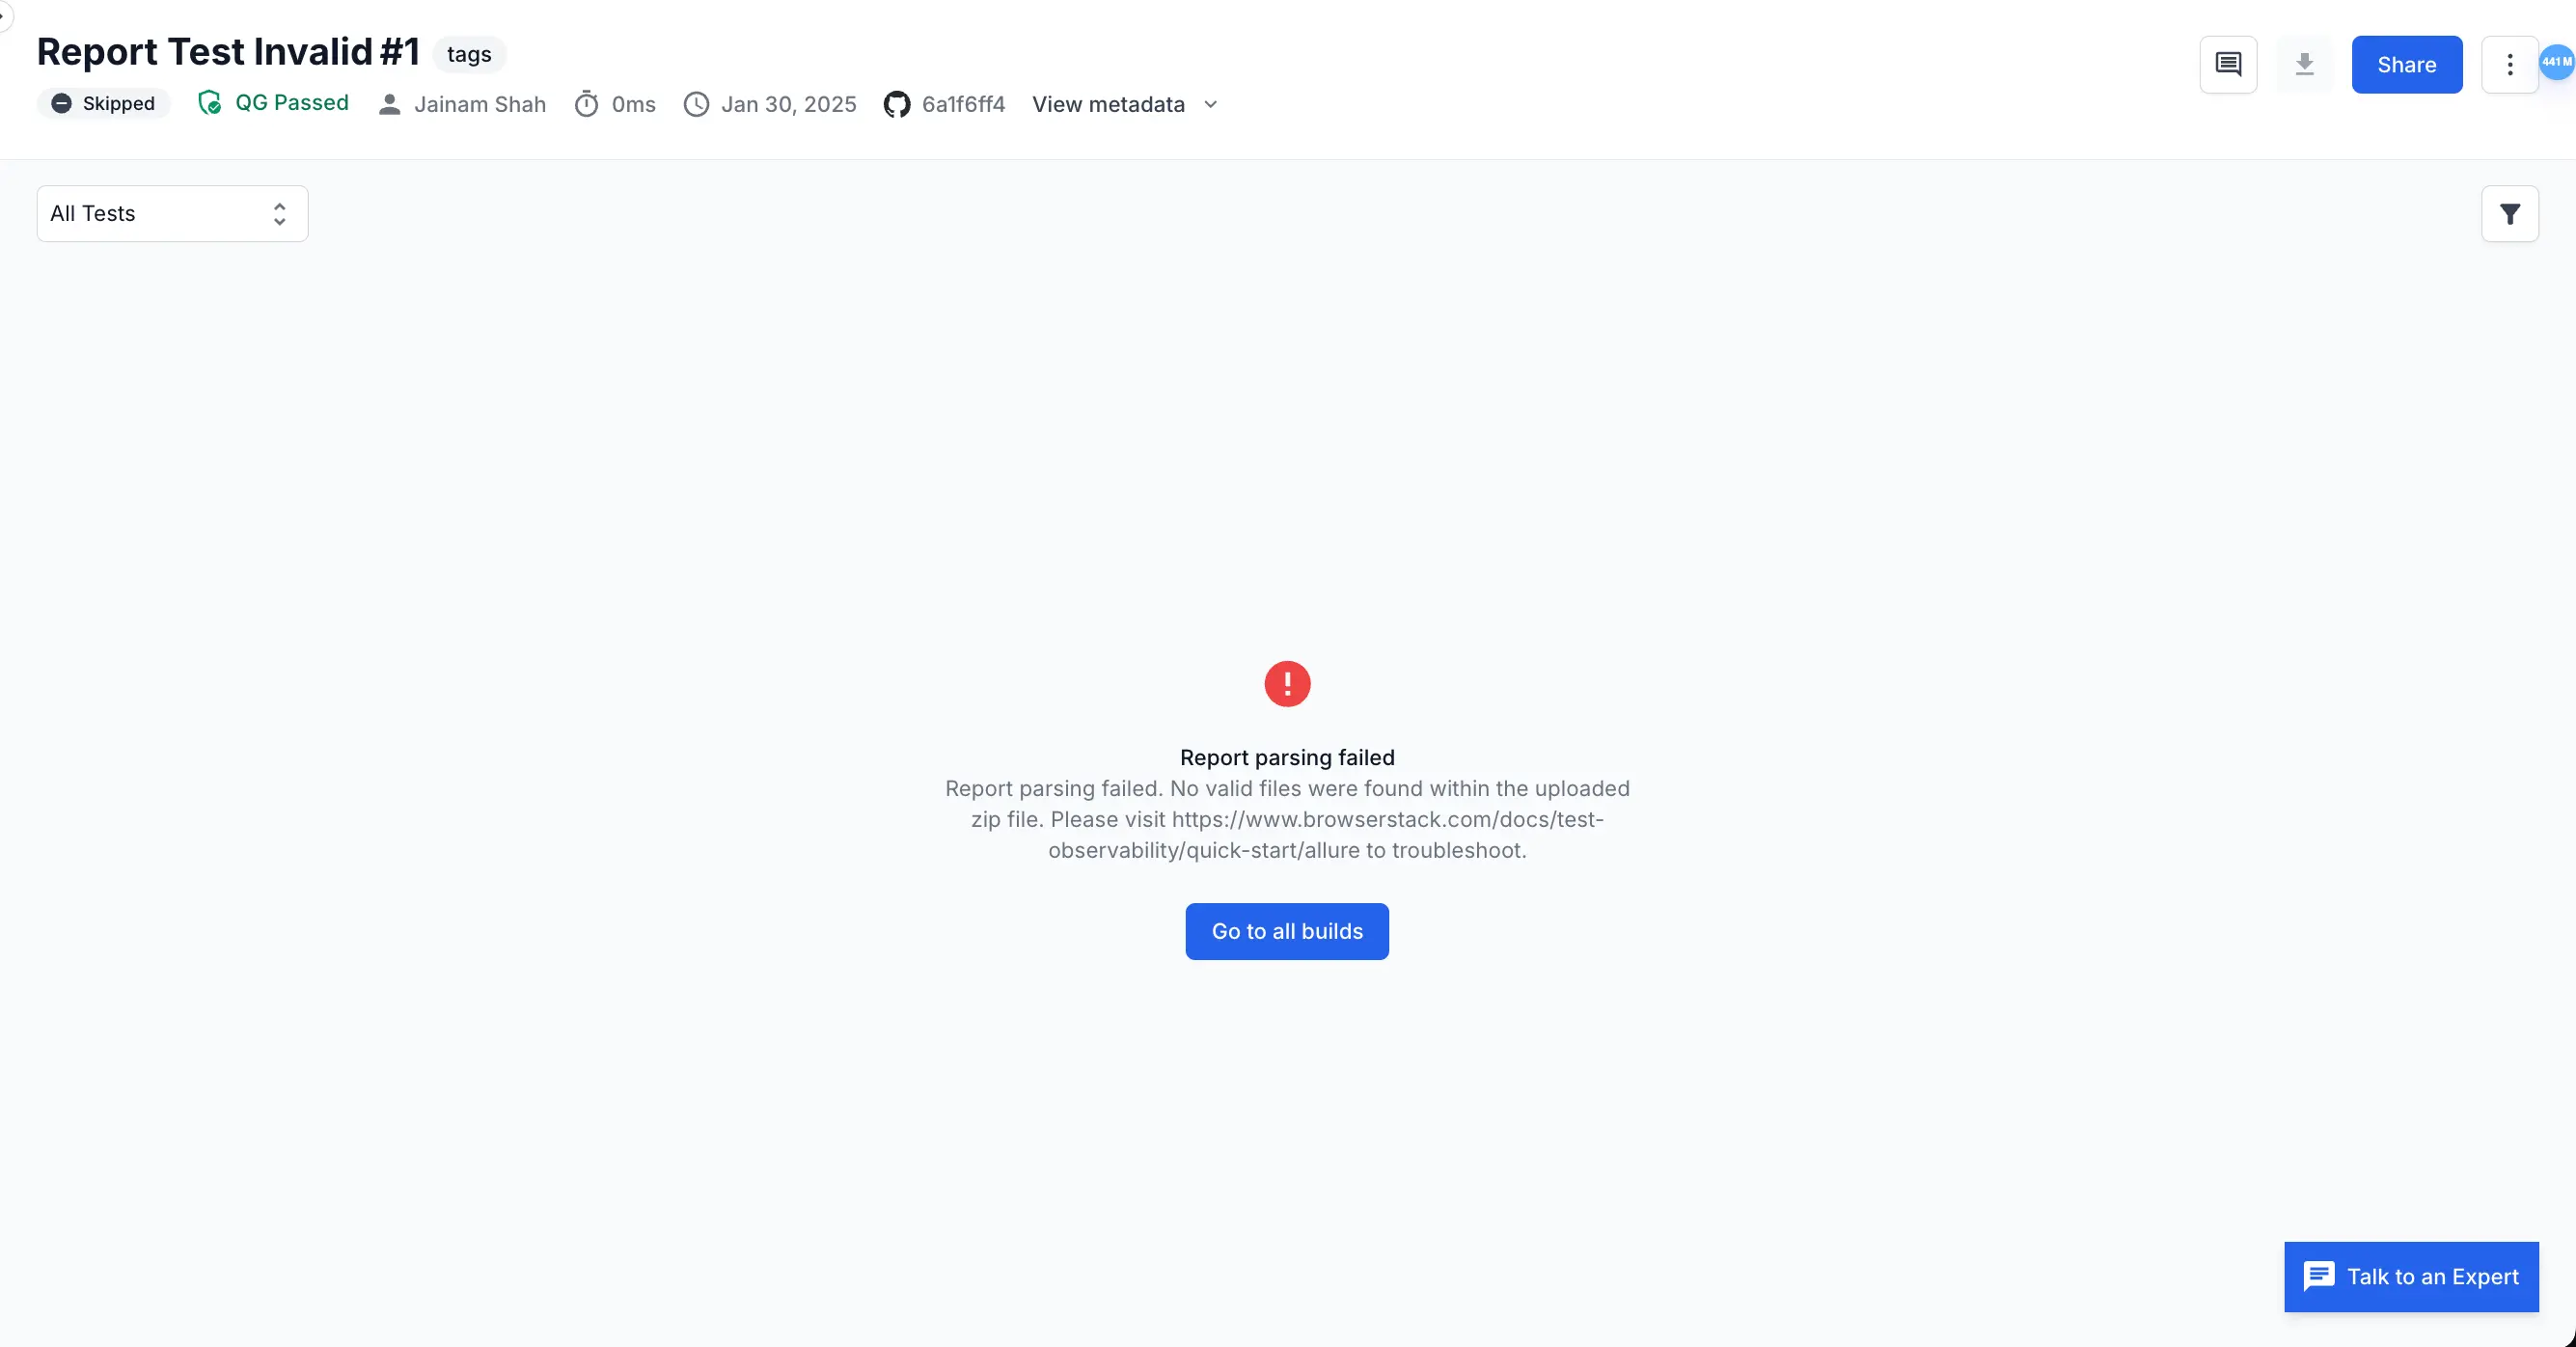Expand the View metadata section

point(1124,105)
